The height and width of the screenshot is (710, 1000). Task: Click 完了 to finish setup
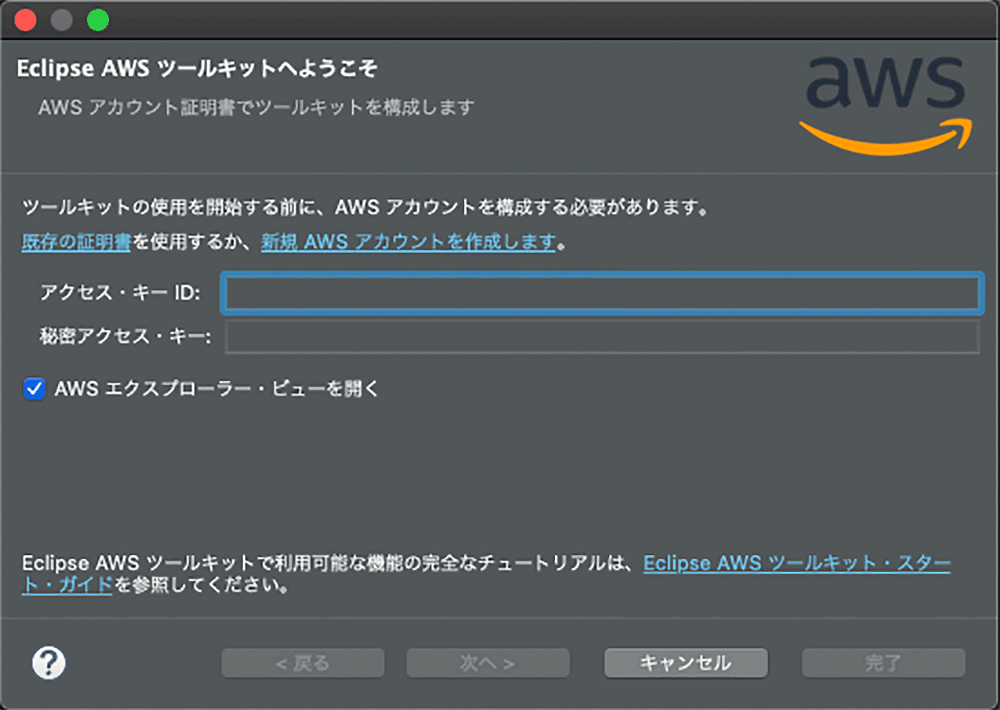coord(882,662)
